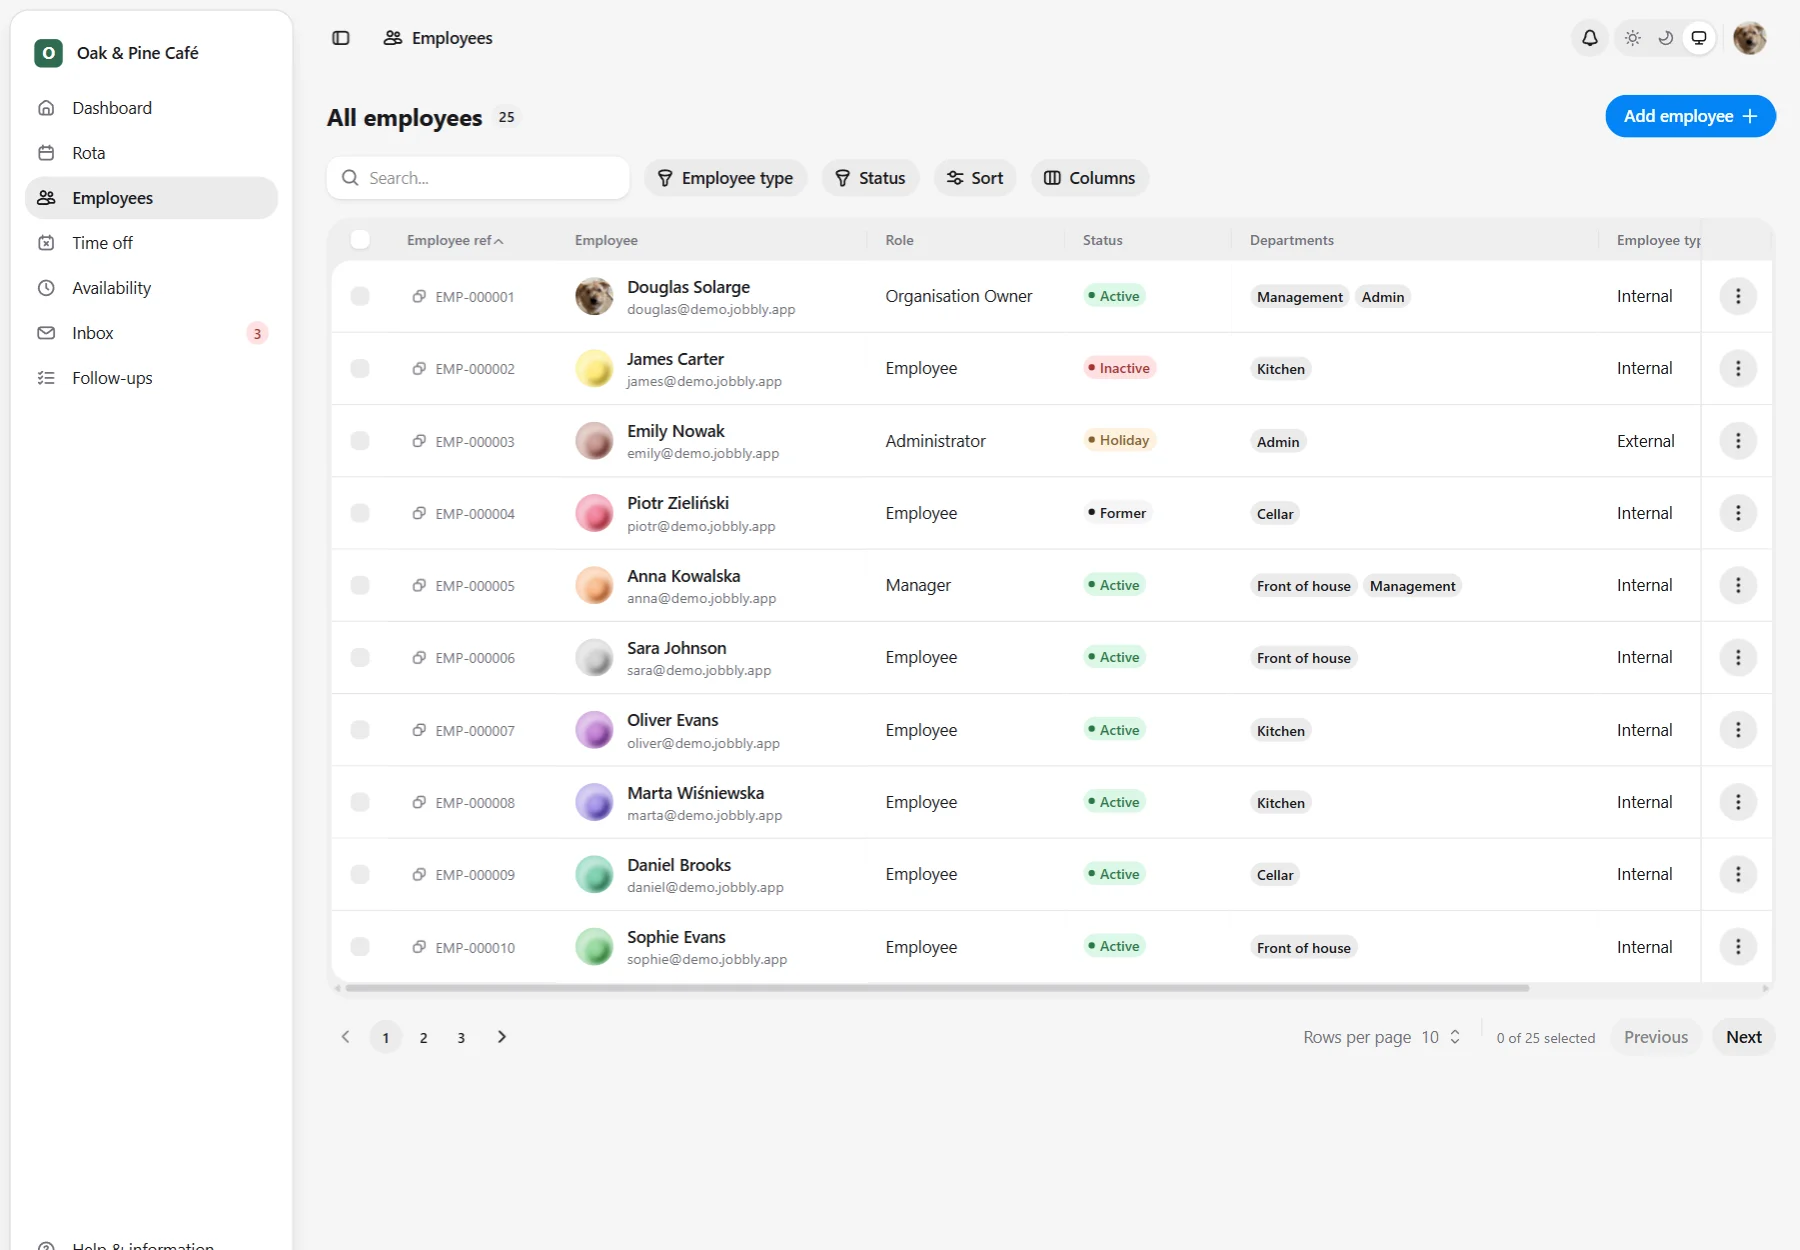Switch to dark theme moon icon

point(1666,38)
